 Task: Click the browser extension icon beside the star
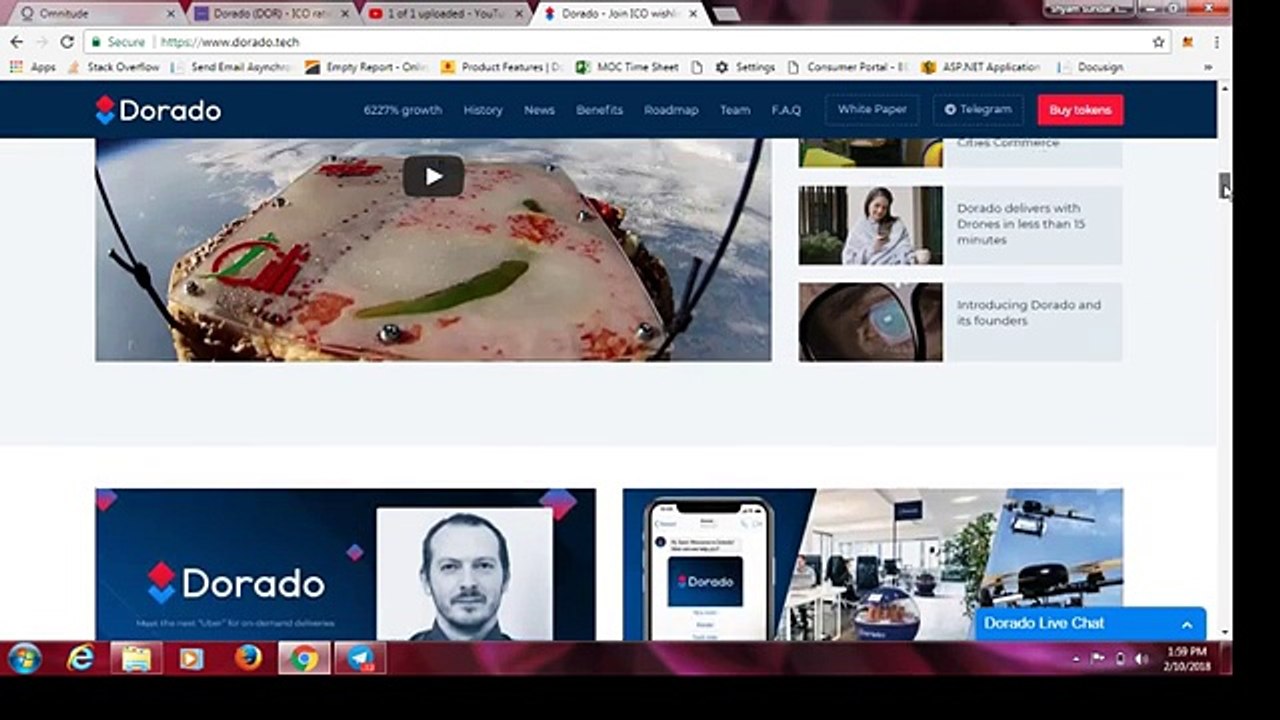(1188, 42)
